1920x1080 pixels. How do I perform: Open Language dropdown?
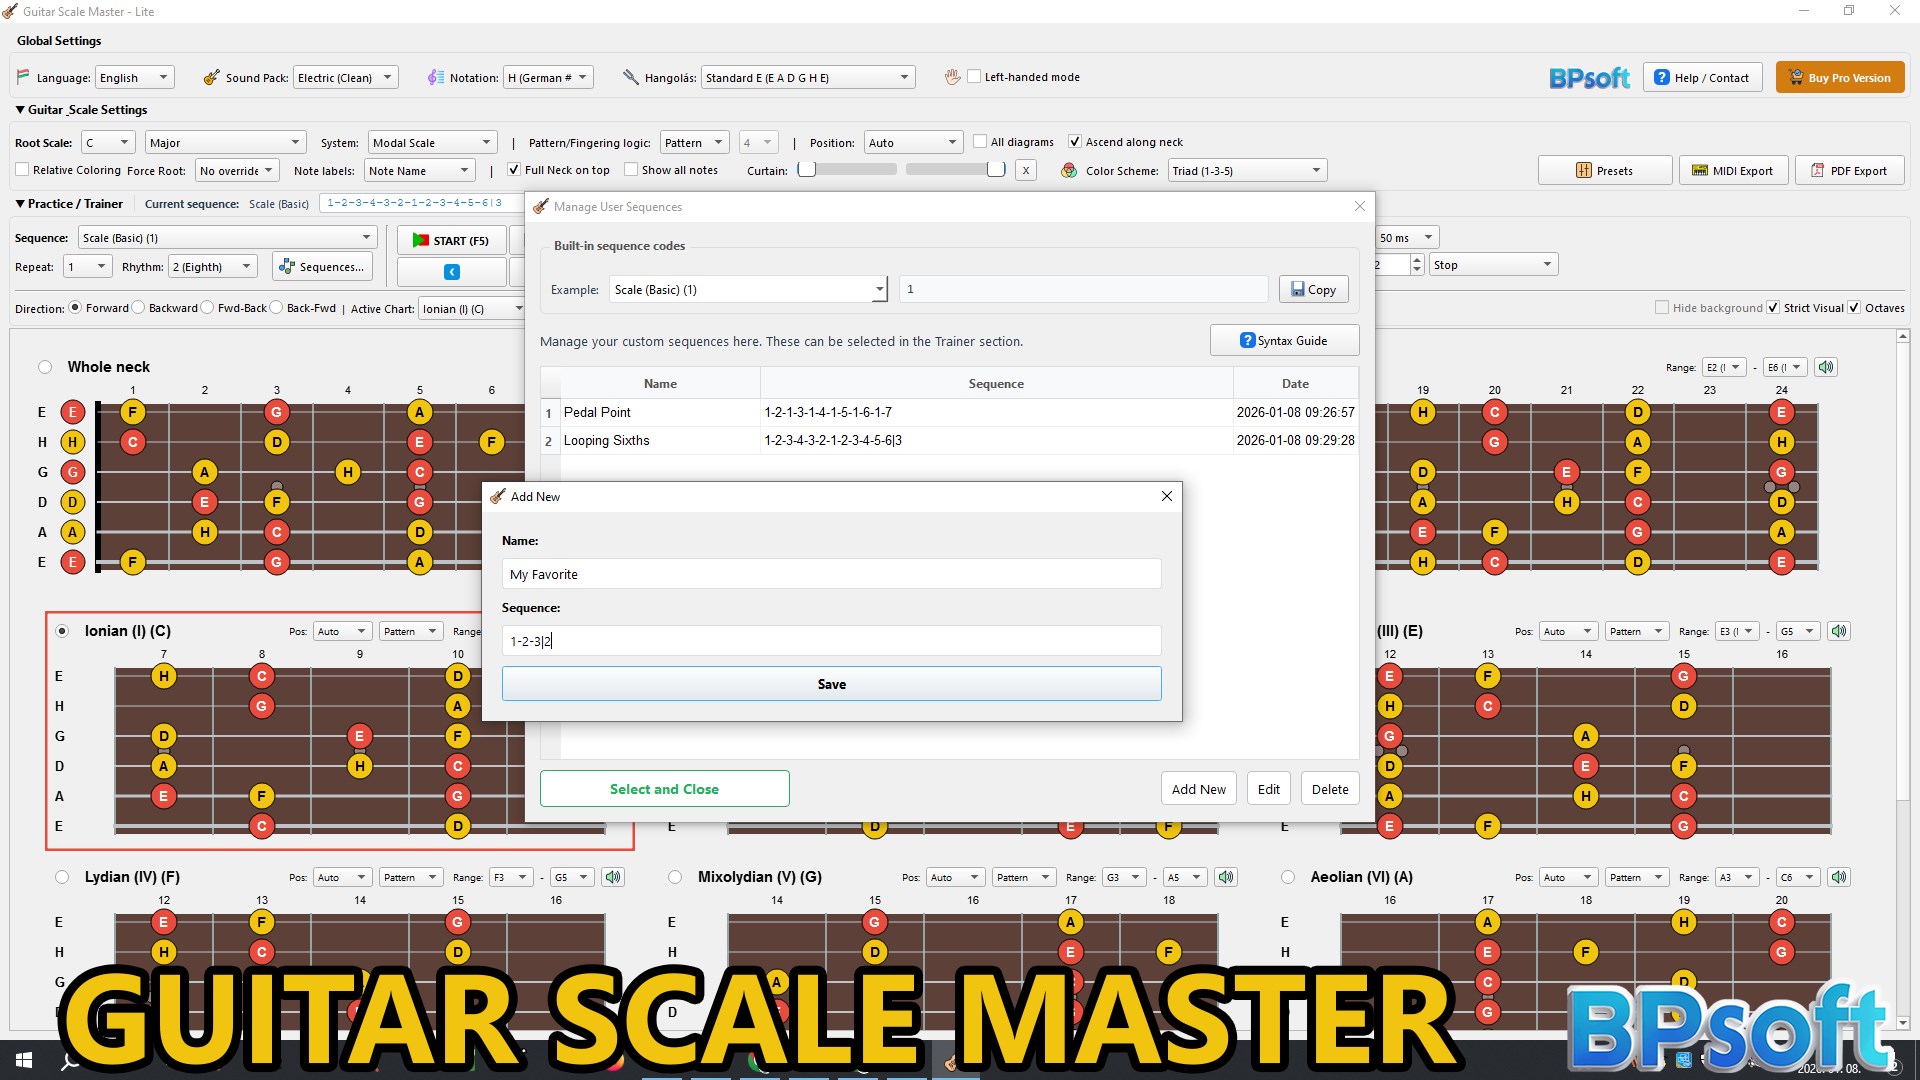click(135, 77)
